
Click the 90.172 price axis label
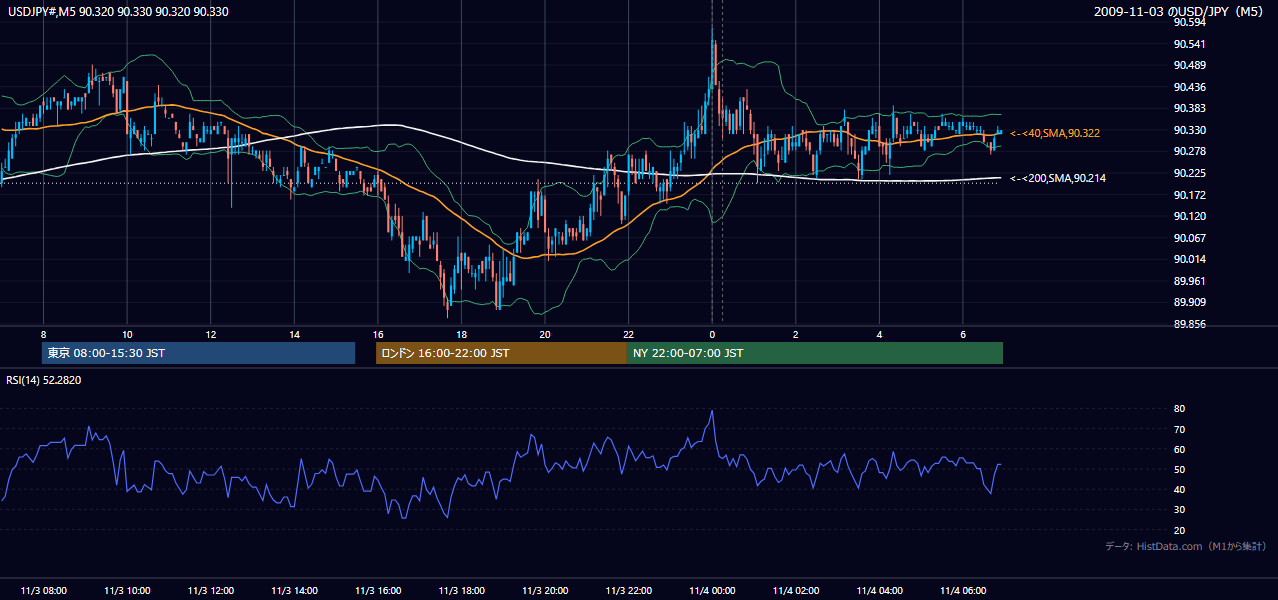[1189, 195]
